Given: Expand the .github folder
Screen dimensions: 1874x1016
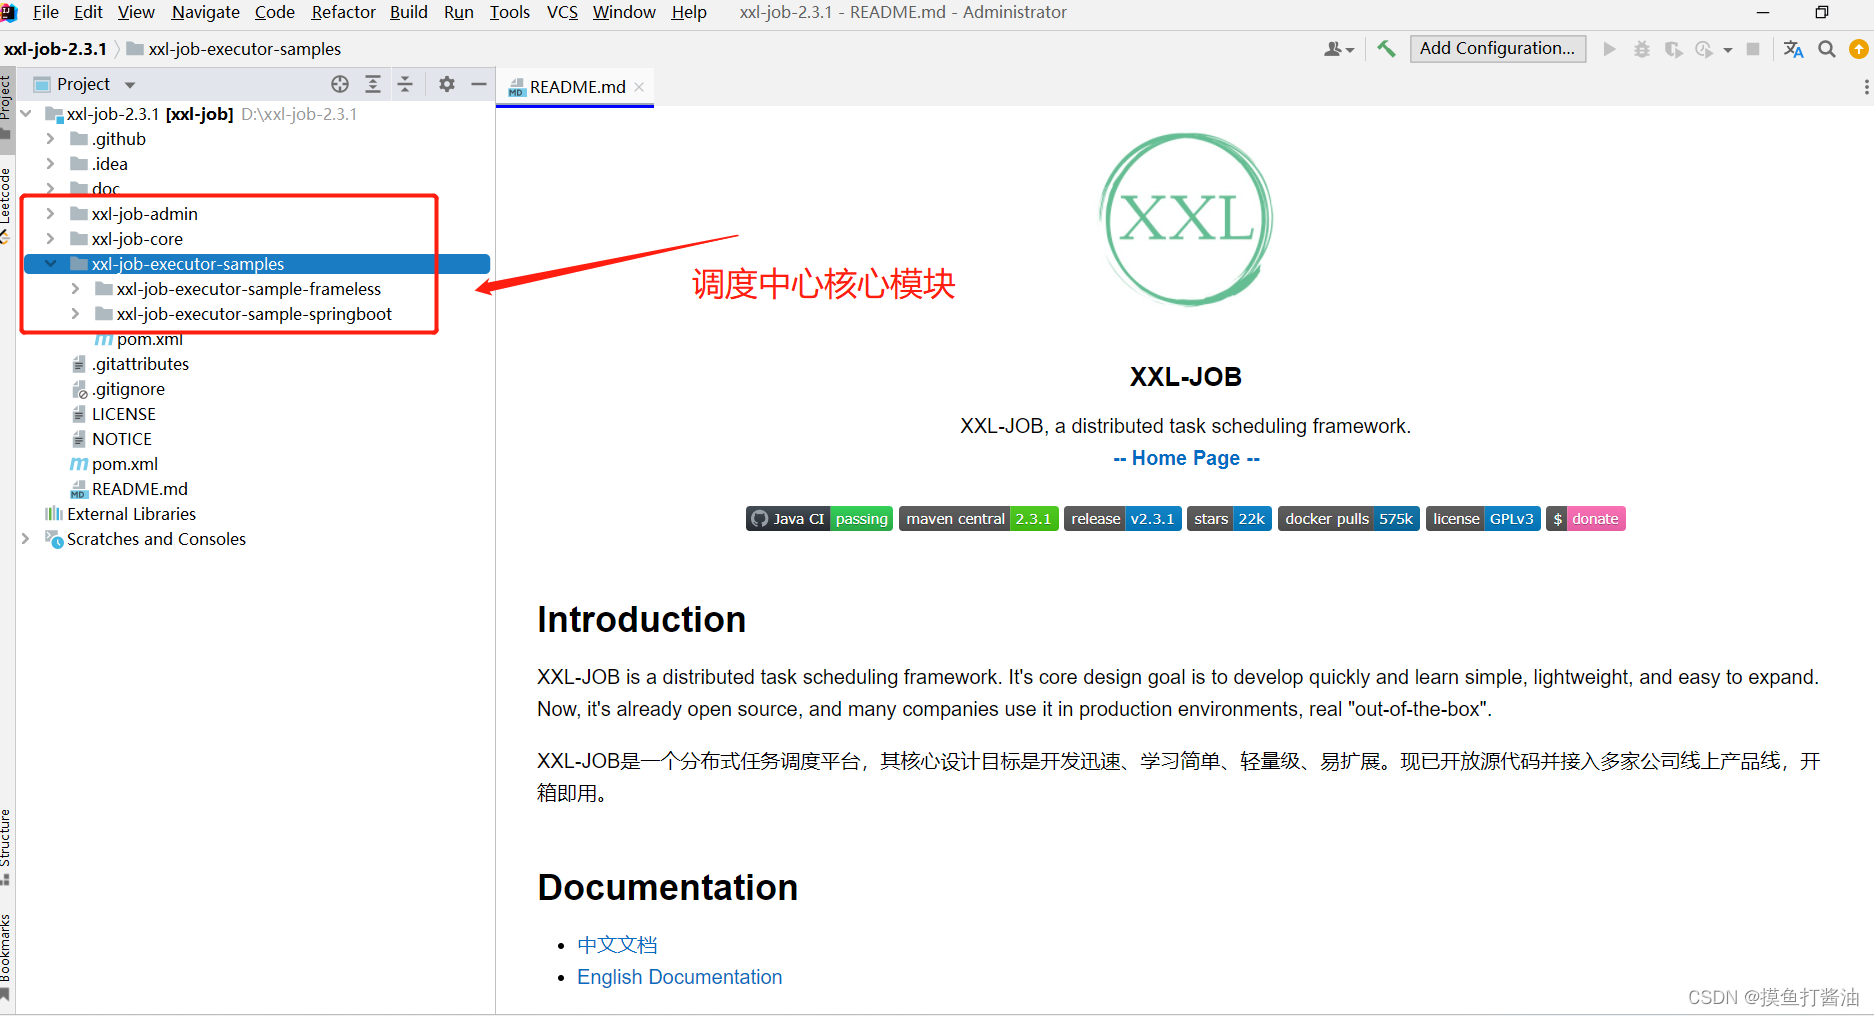Looking at the screenshot, I should tap(50, 139).
